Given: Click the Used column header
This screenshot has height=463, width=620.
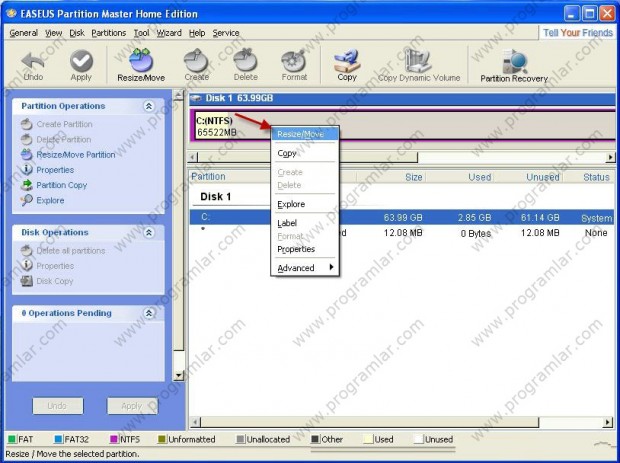Looking at the screenshot, I should tap(479, 177).
